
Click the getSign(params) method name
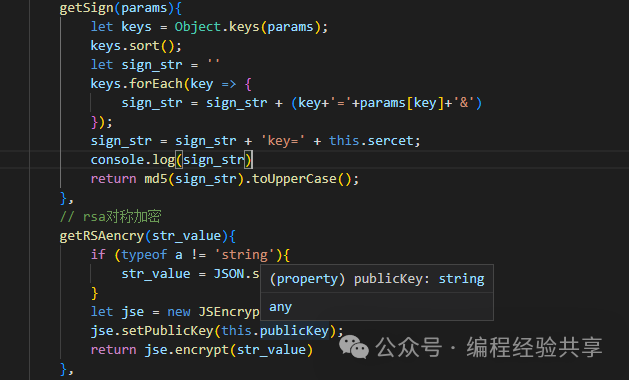point(86,8)
